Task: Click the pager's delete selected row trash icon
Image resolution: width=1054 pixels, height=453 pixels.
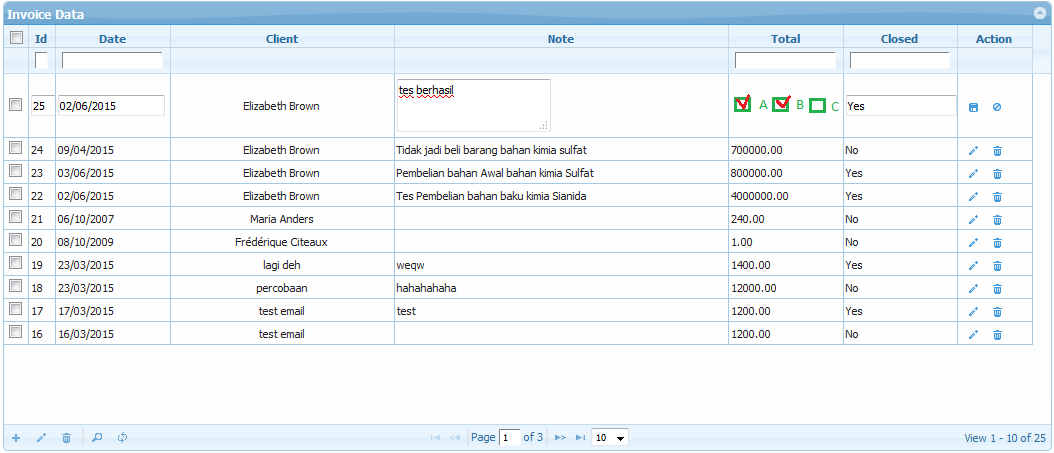Action: 66,438
